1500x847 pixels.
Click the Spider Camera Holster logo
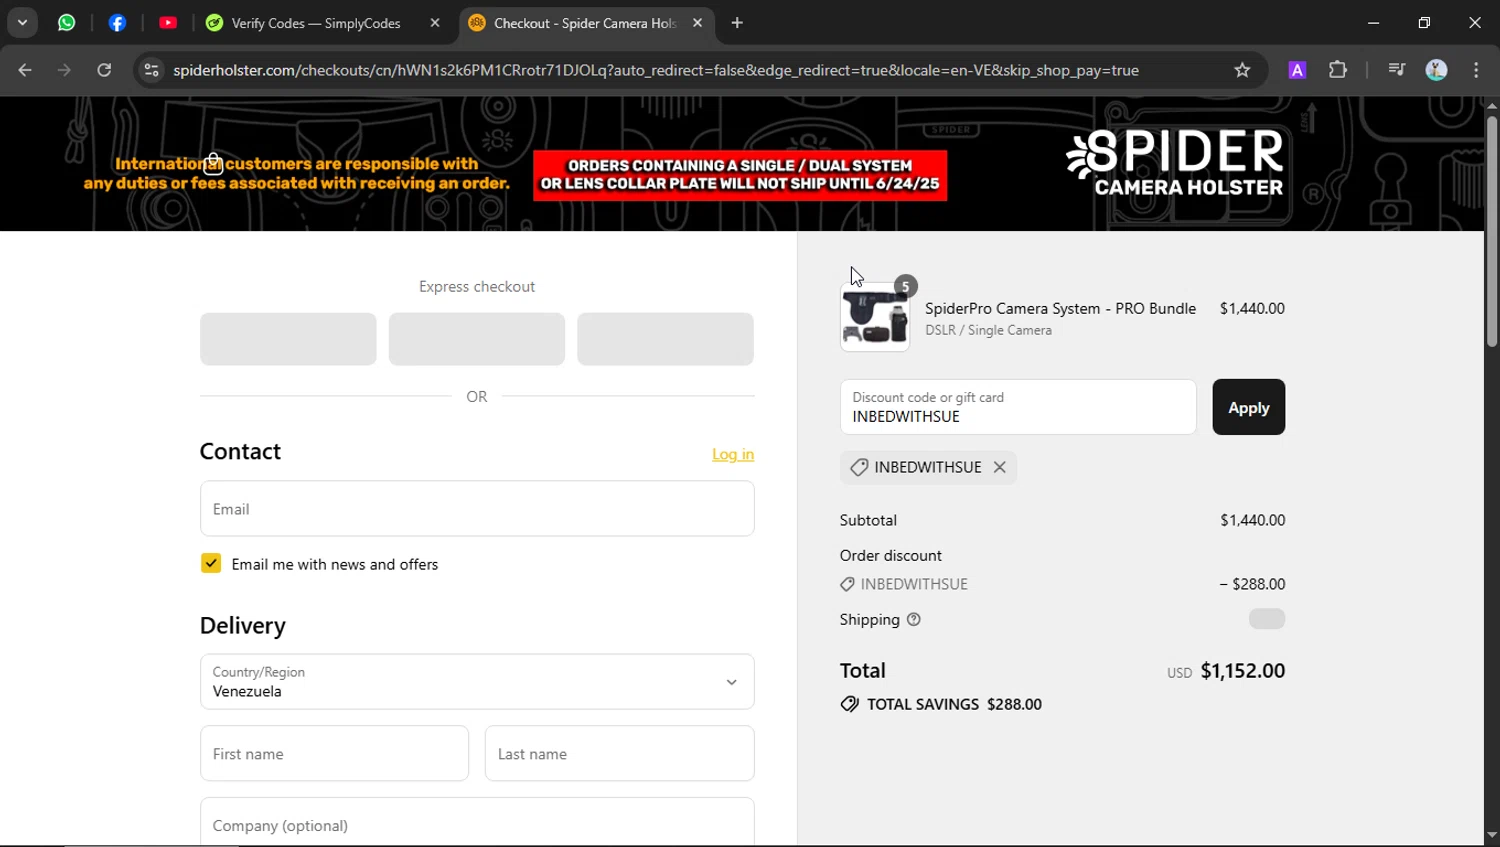click(x=1175, y=163)
